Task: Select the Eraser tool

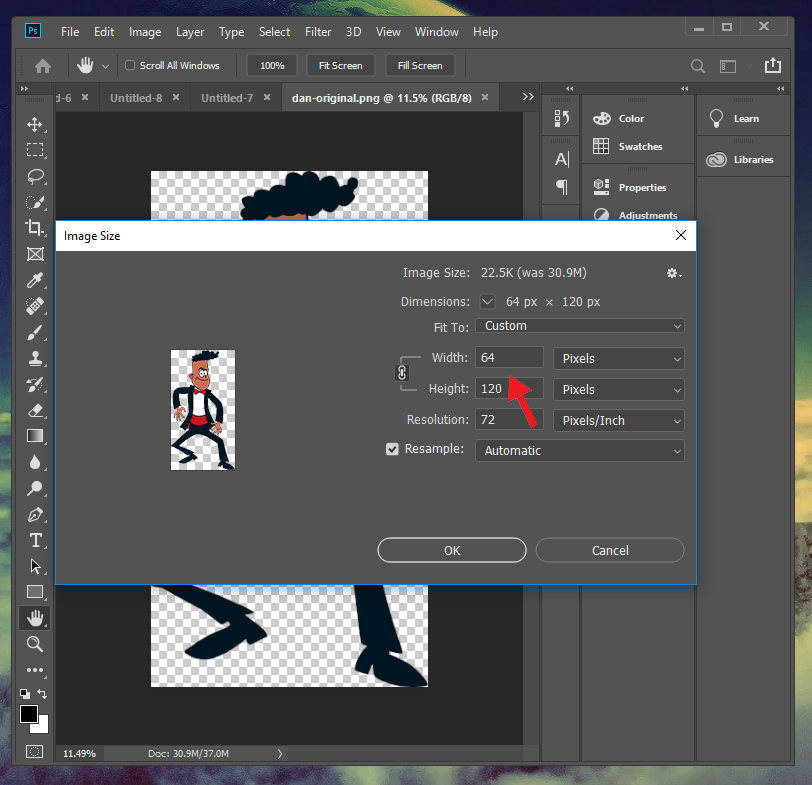Action: [x=35, y=410]
